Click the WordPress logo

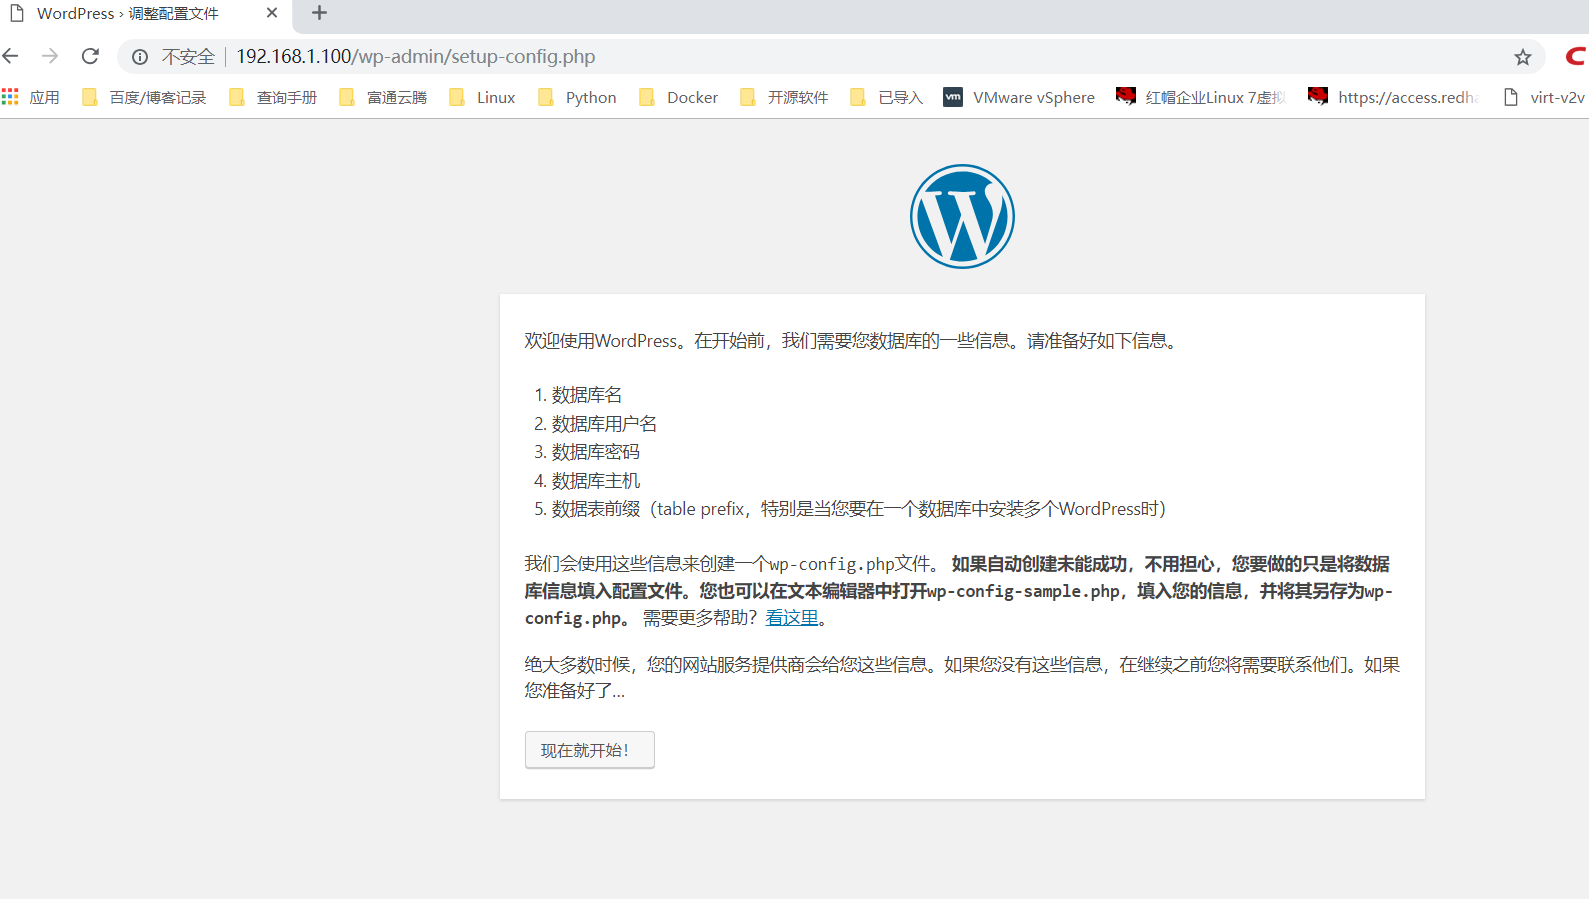point(962,216)
